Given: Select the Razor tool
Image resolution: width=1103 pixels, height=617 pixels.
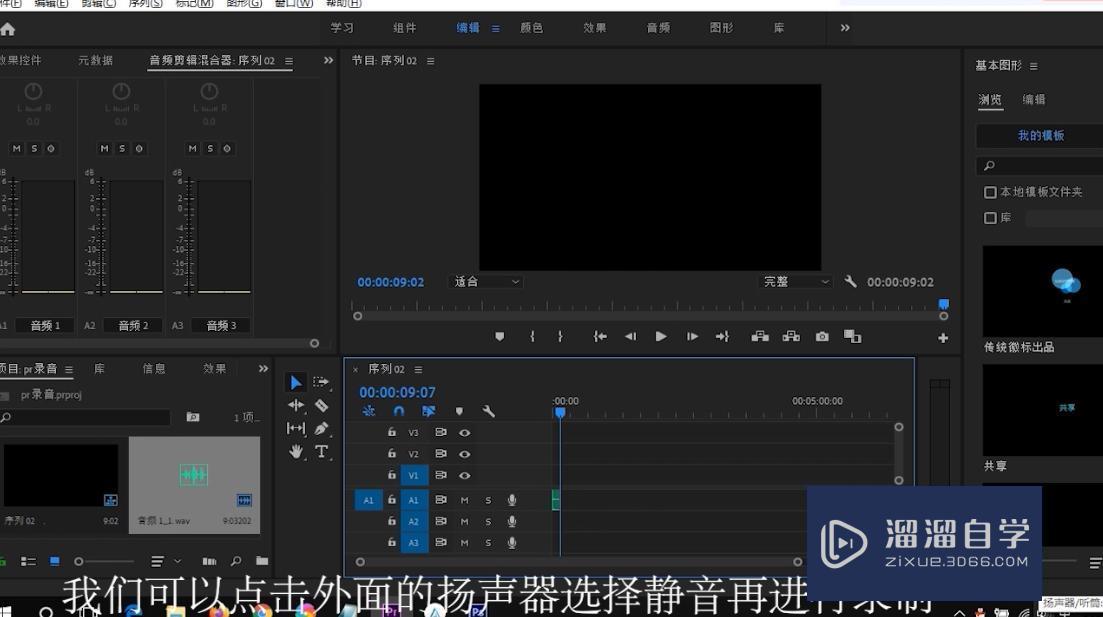Looking at the screenshot, I should 320,405.
